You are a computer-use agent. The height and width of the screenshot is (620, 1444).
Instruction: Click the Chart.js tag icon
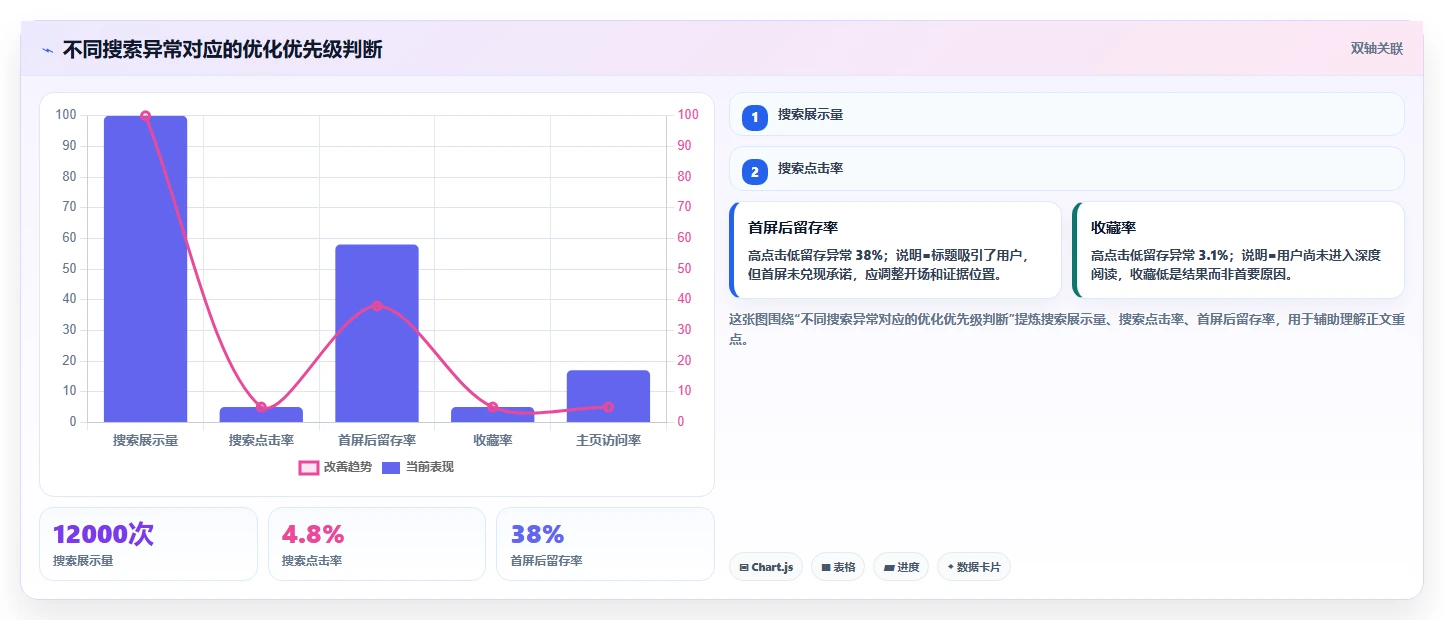744,568
